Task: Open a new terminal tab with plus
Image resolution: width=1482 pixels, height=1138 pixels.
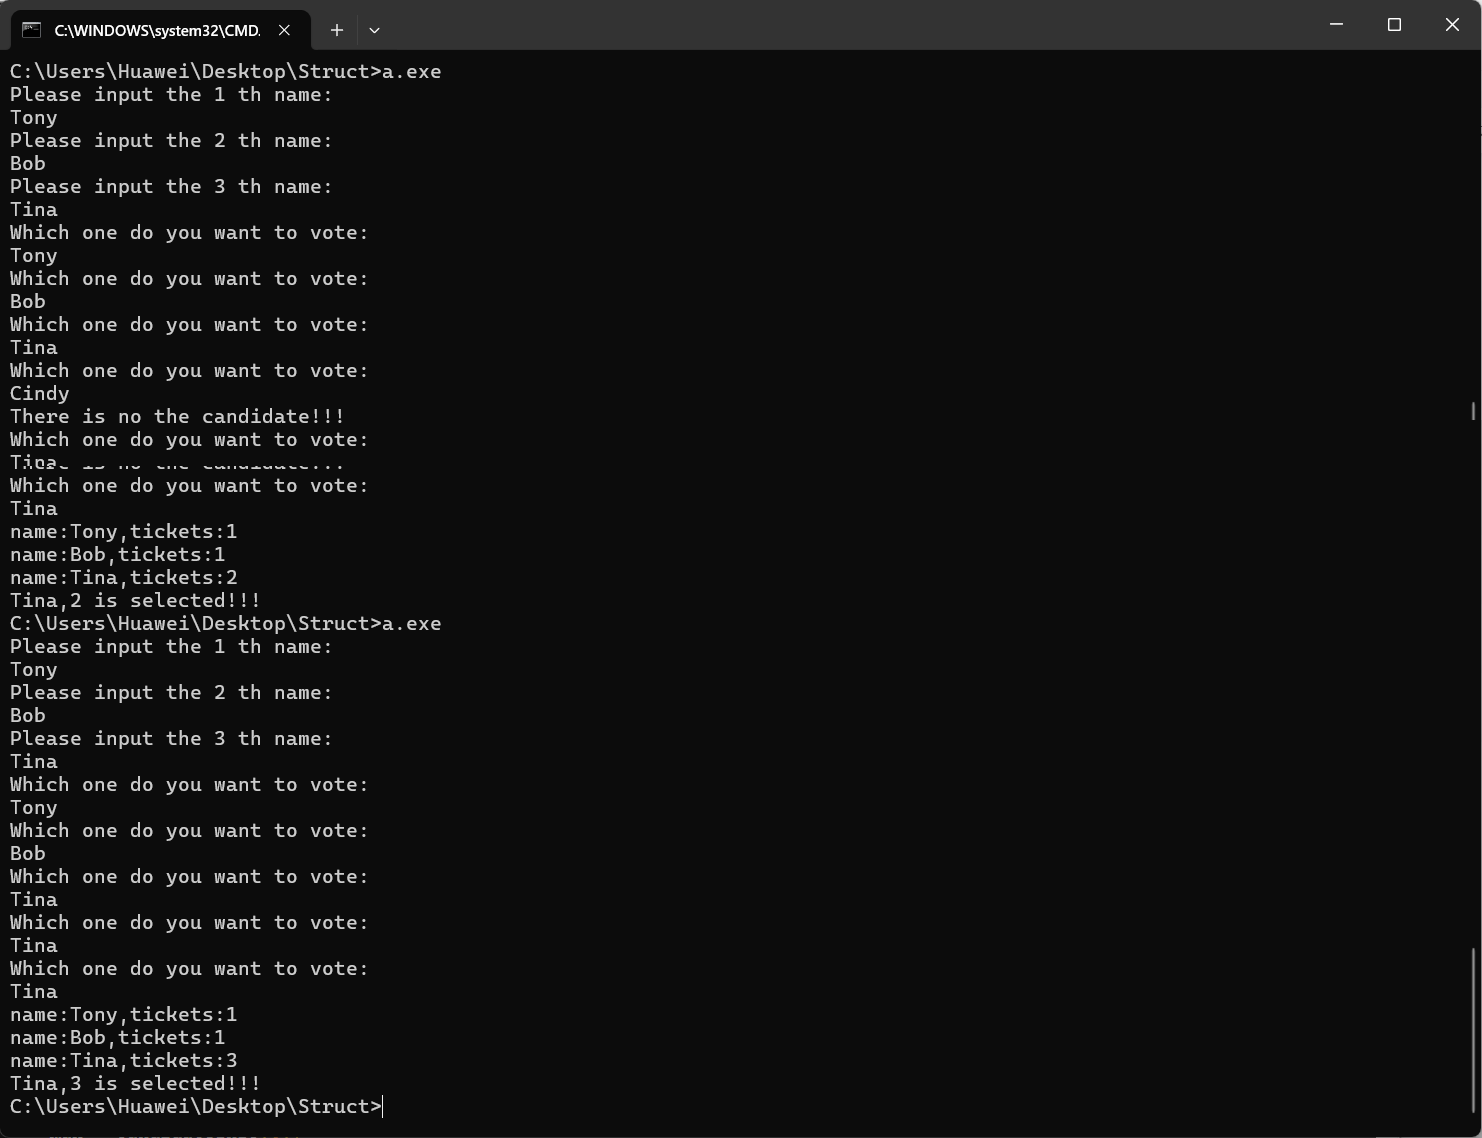Action: (x=337, y=30)
